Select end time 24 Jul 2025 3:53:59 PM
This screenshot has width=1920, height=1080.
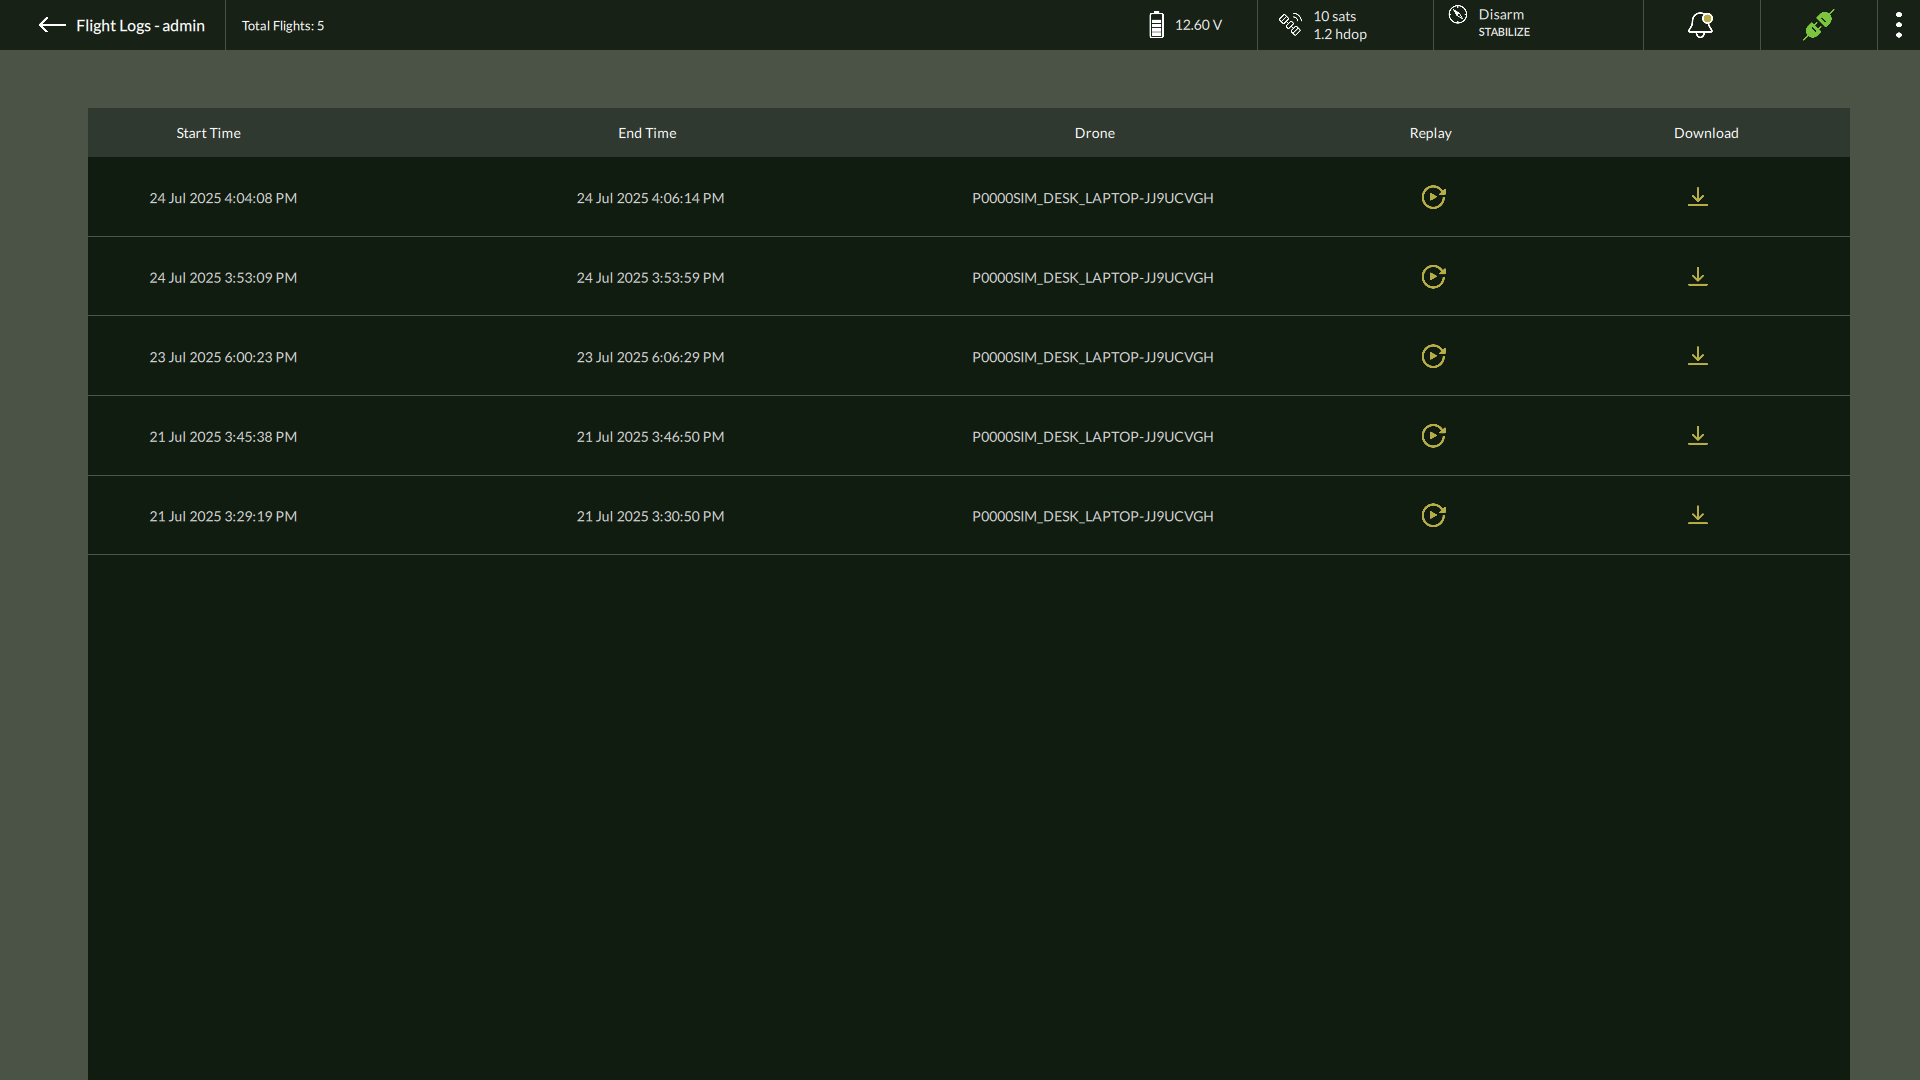pos(650,278)
